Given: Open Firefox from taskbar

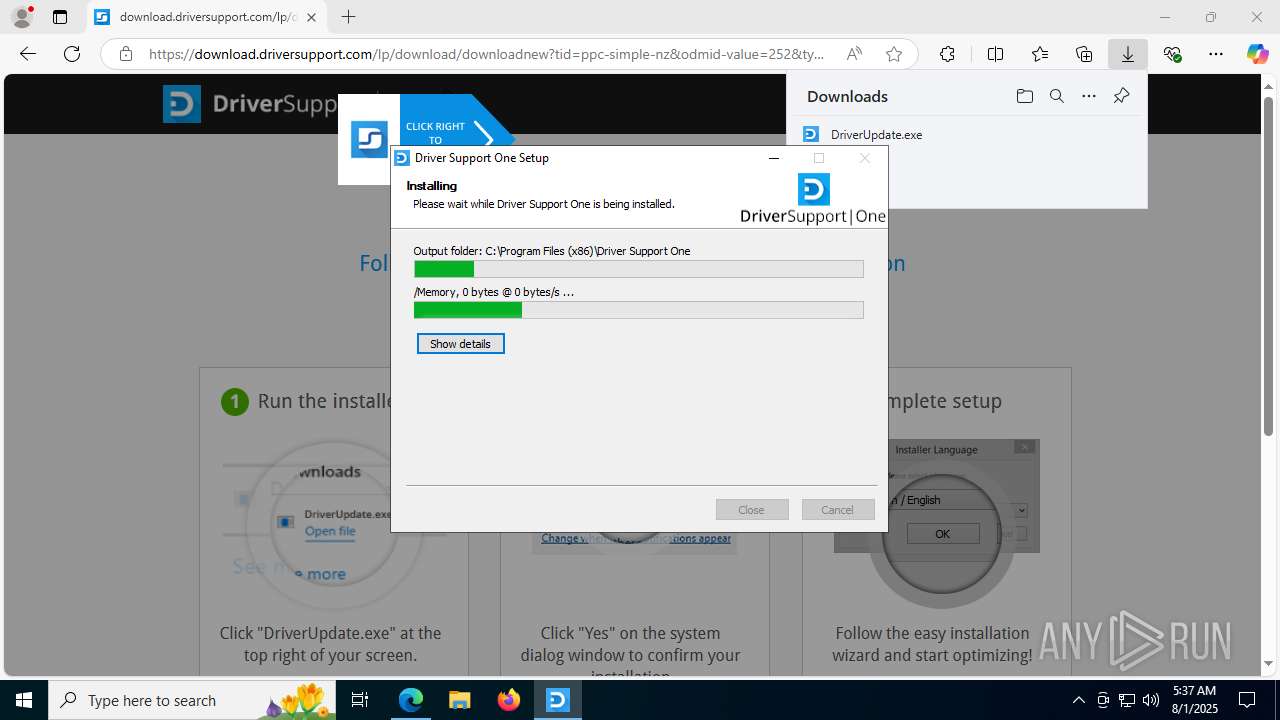Looking at the screenshot, I should 509,700.
